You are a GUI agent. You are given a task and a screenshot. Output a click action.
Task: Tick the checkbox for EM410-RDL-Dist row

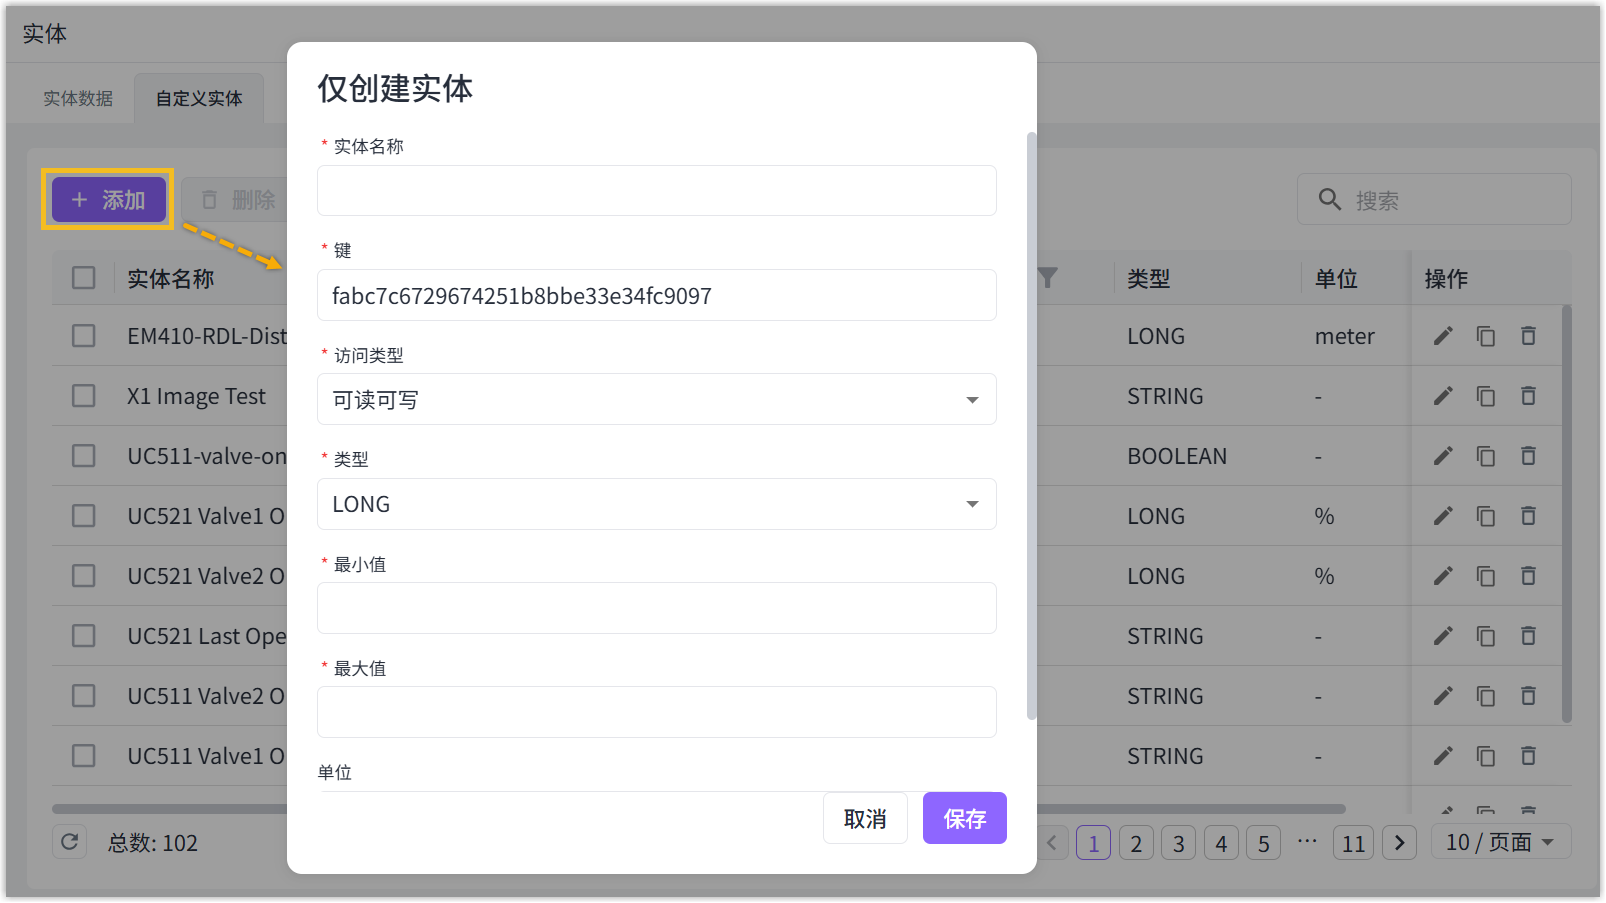84,336
